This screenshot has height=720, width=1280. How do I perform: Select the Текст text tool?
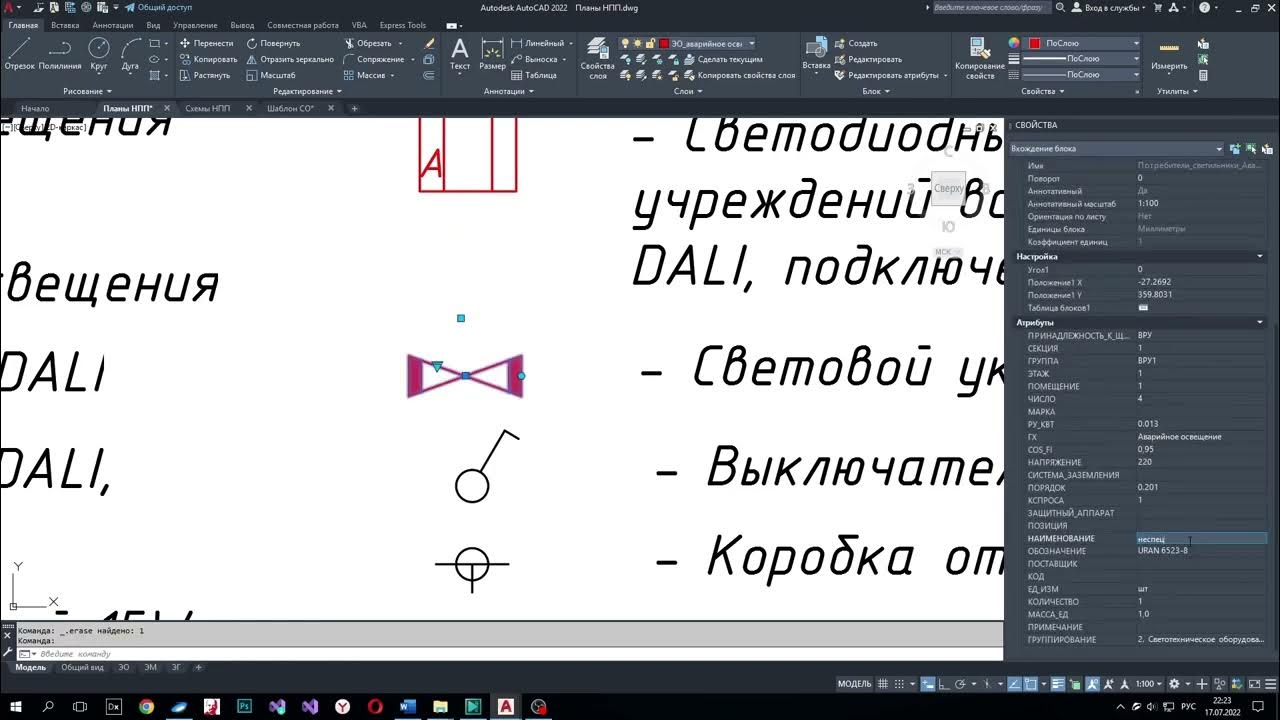pyautogui.click(x=460, y=54)
